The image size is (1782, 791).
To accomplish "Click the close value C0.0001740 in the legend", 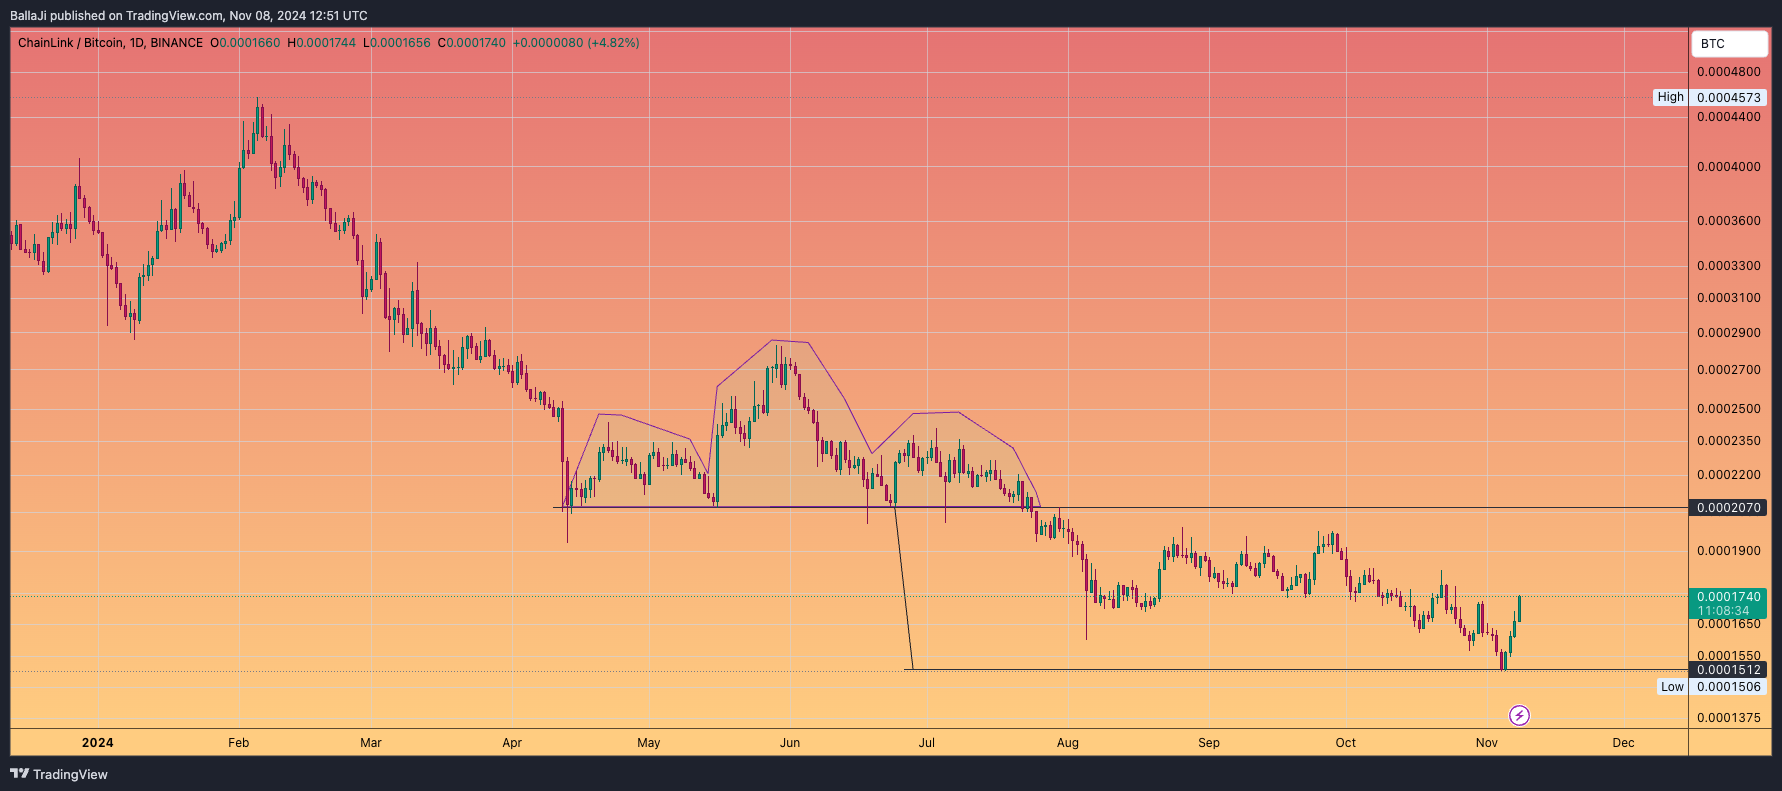I will (x=472, y=43).
